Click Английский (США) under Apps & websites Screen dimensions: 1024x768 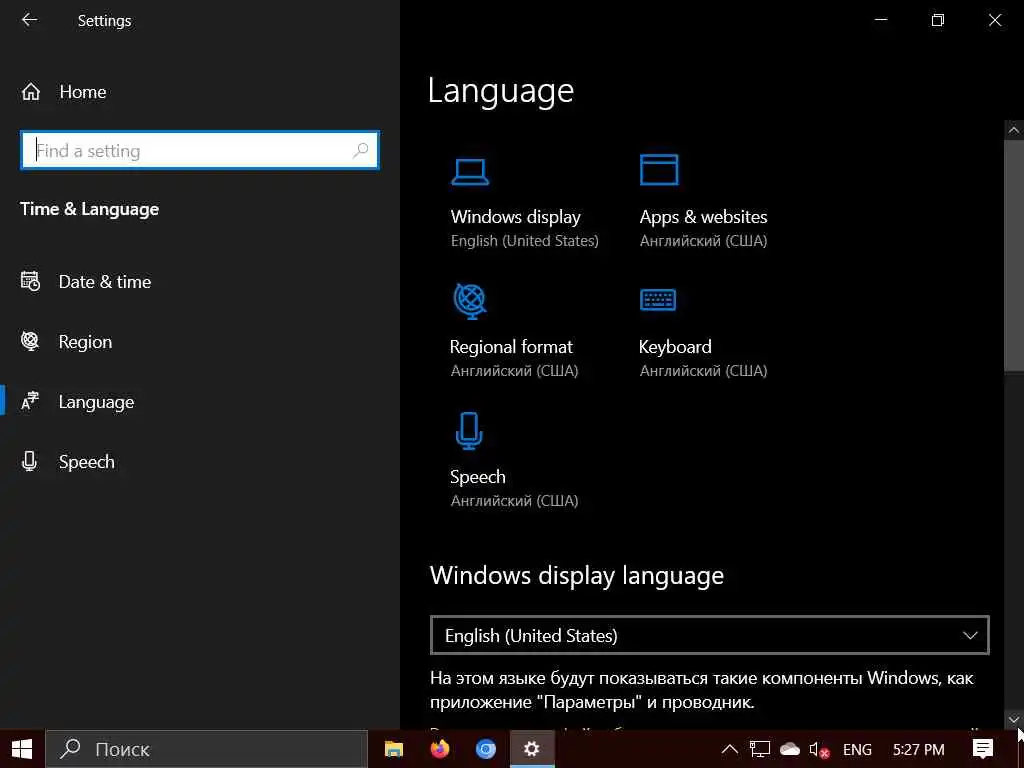click(703, 240)
